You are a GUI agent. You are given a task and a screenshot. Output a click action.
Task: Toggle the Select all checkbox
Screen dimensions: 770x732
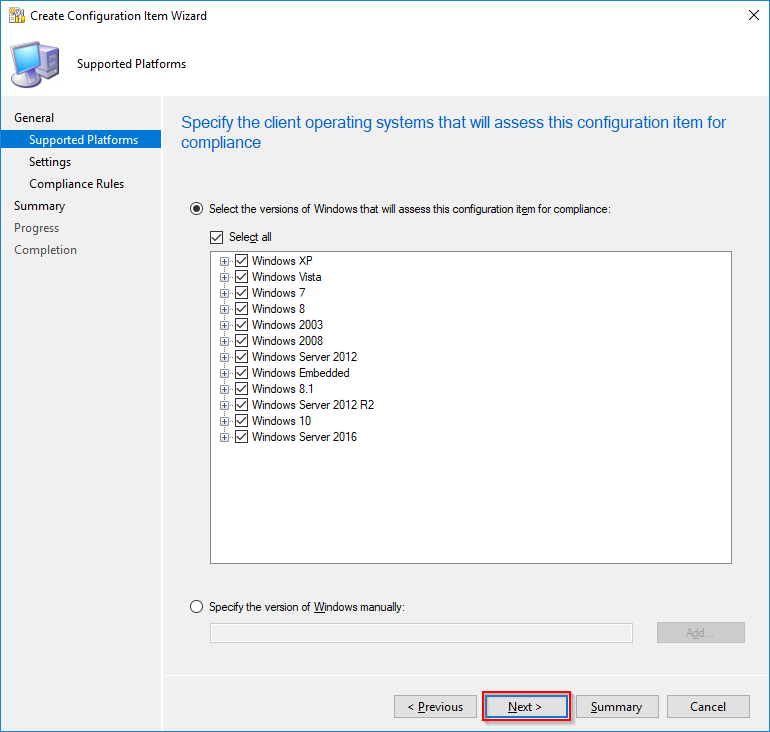point(217,237)
